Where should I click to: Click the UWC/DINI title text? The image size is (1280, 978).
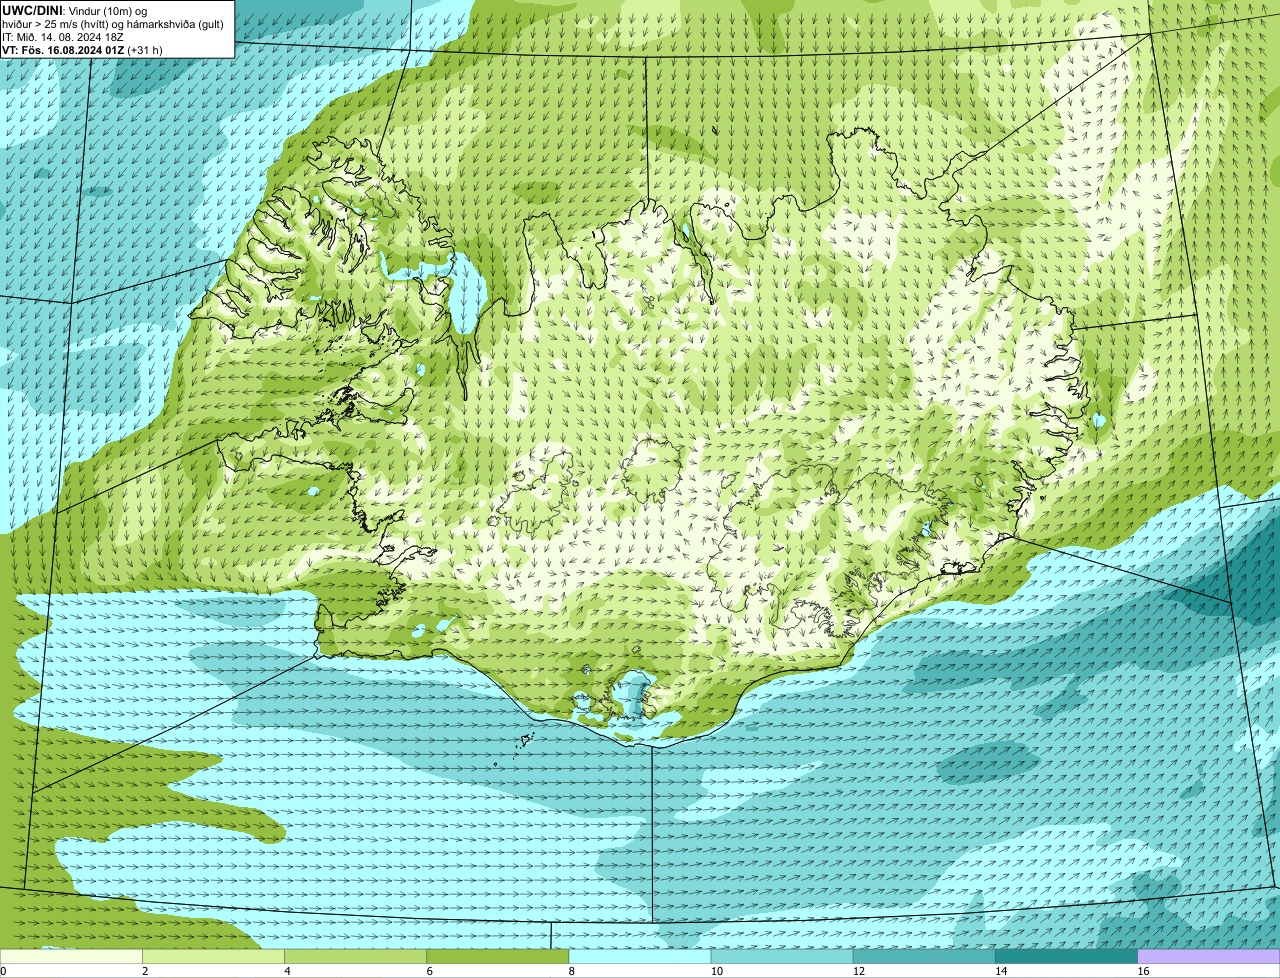point(33,10)
